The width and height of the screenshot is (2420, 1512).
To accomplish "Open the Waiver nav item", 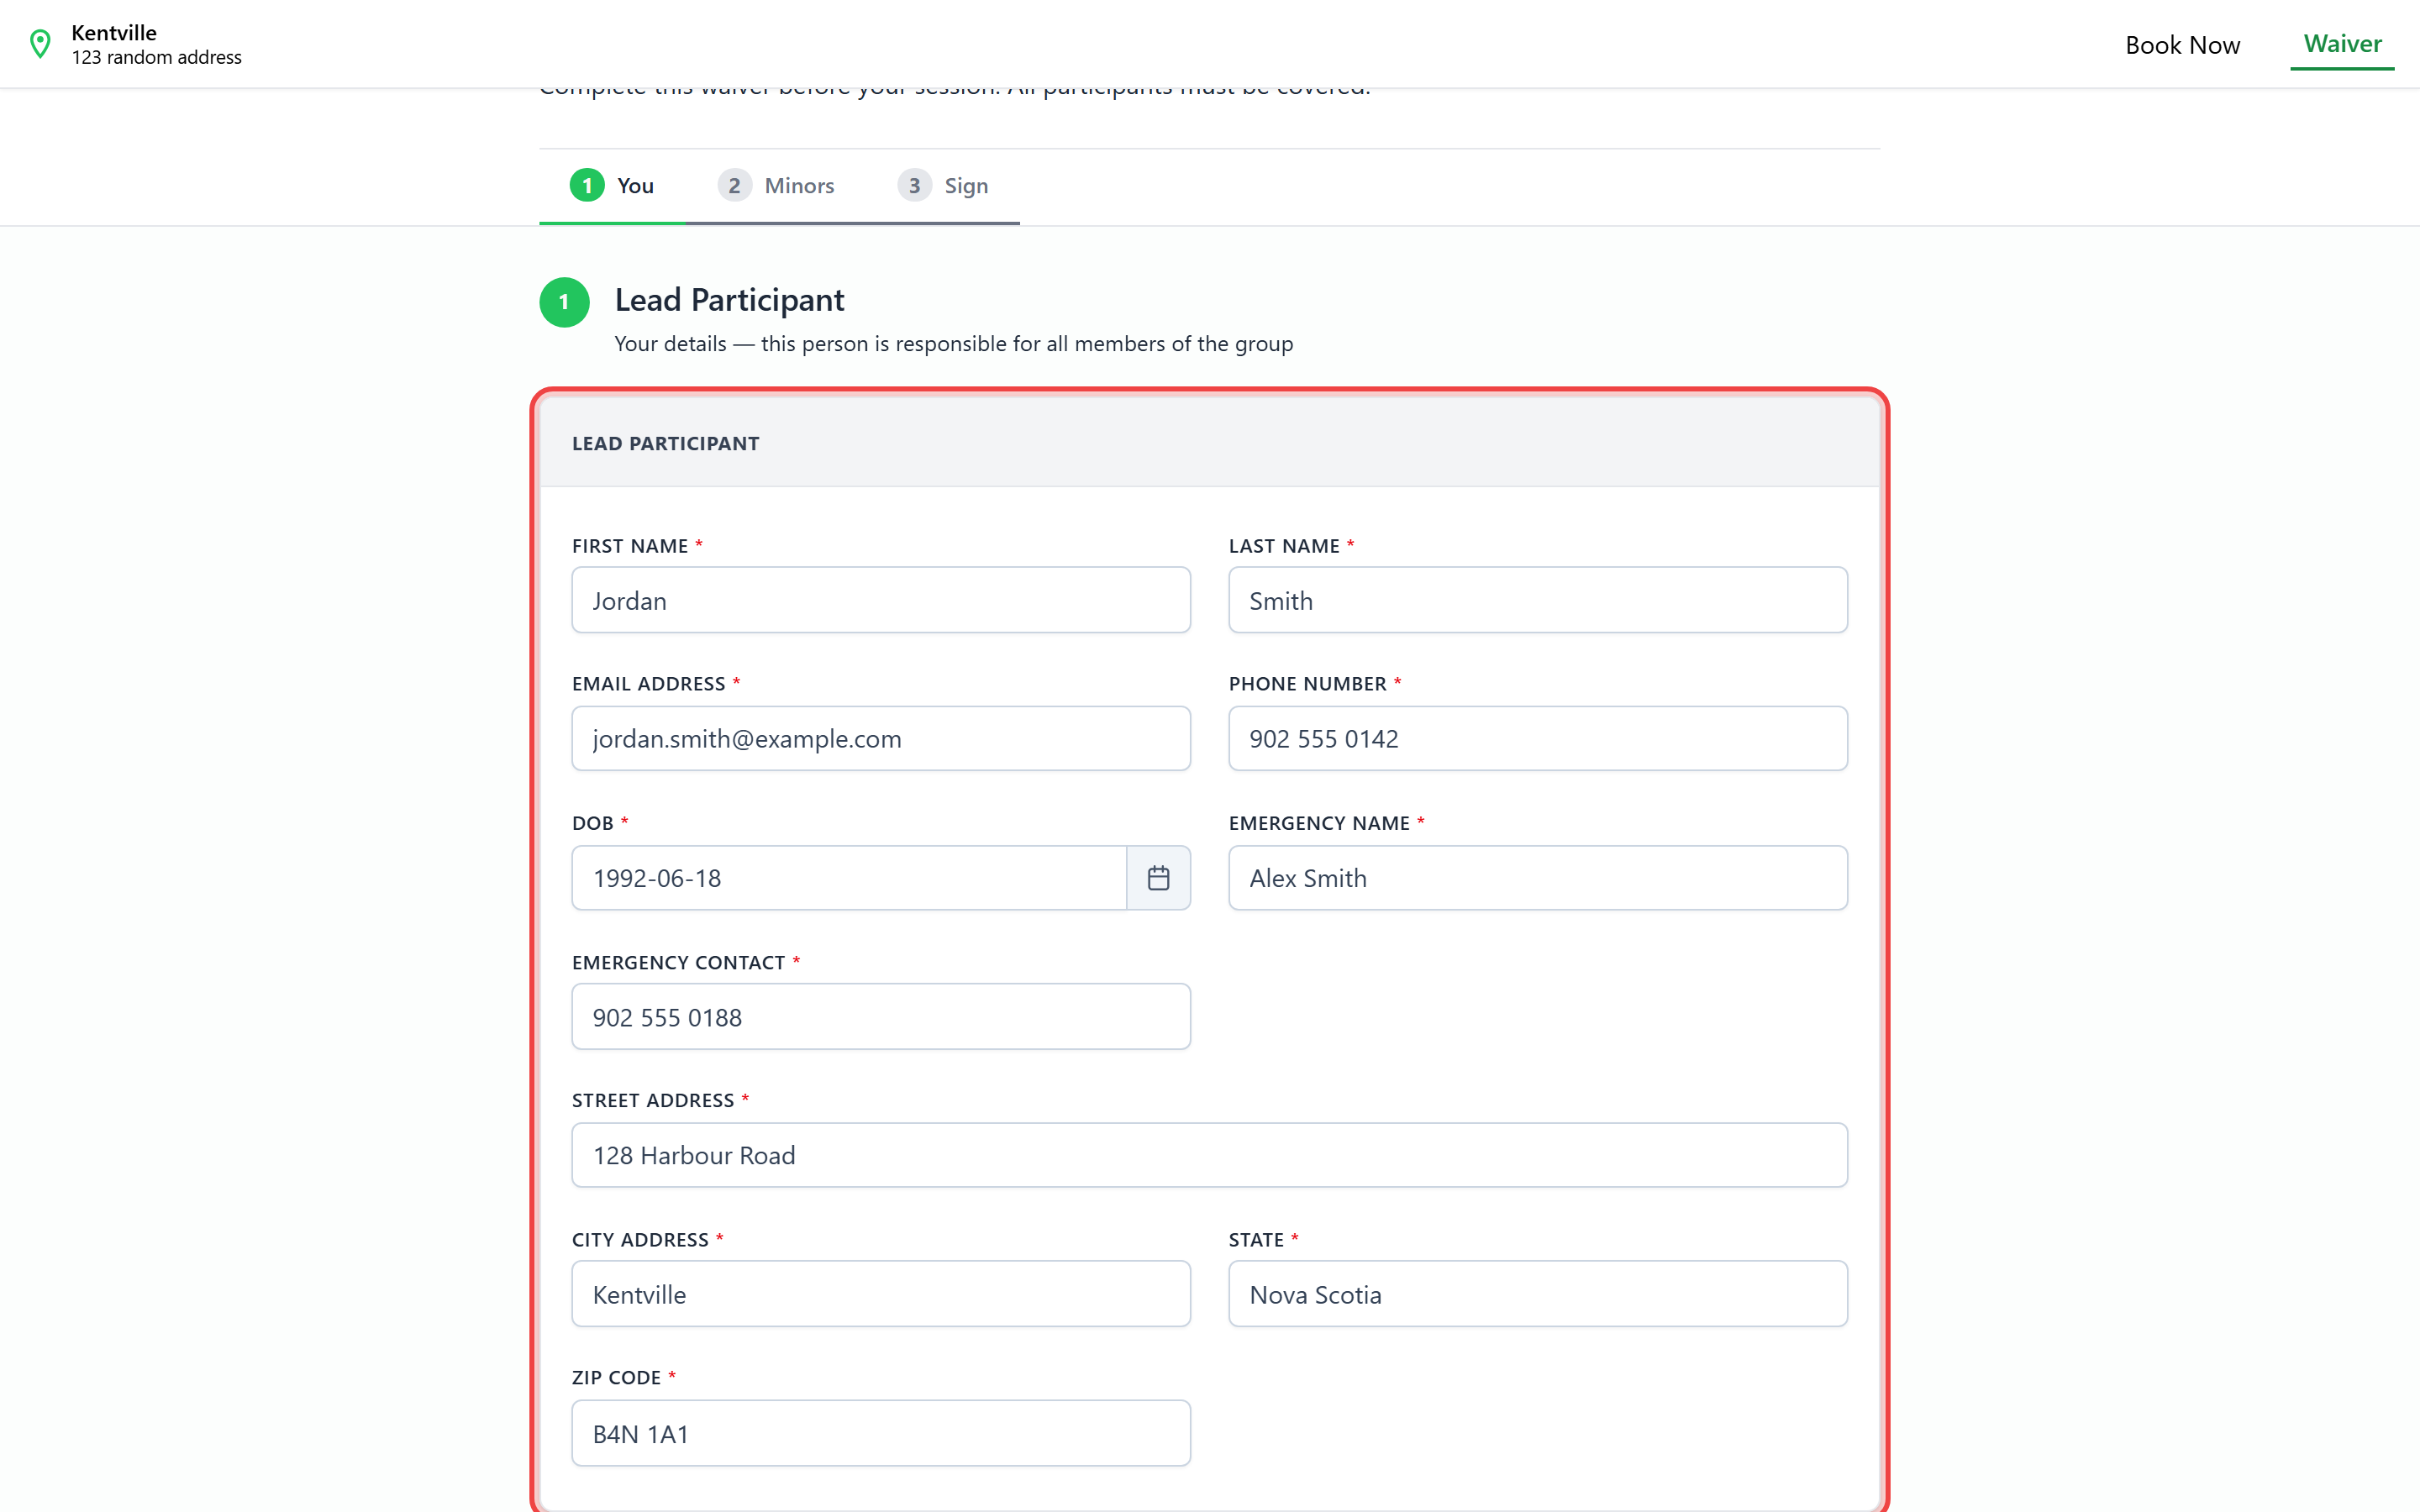I will click(2342, 44).
